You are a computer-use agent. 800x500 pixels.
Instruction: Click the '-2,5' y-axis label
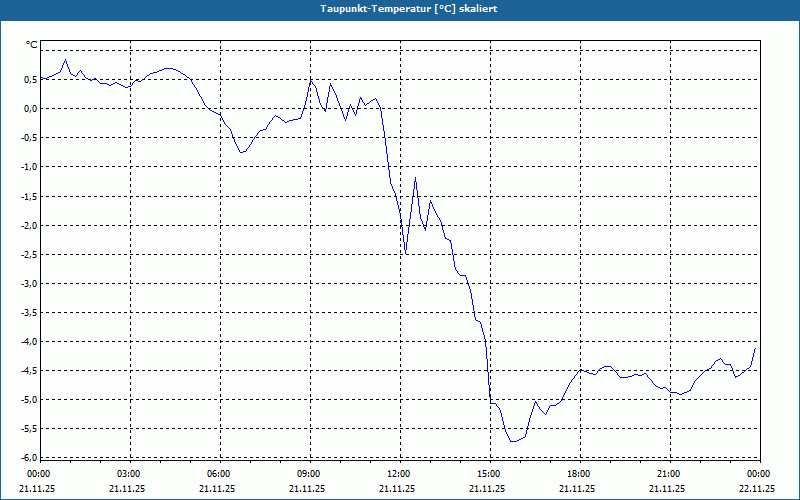coord(30,254)
